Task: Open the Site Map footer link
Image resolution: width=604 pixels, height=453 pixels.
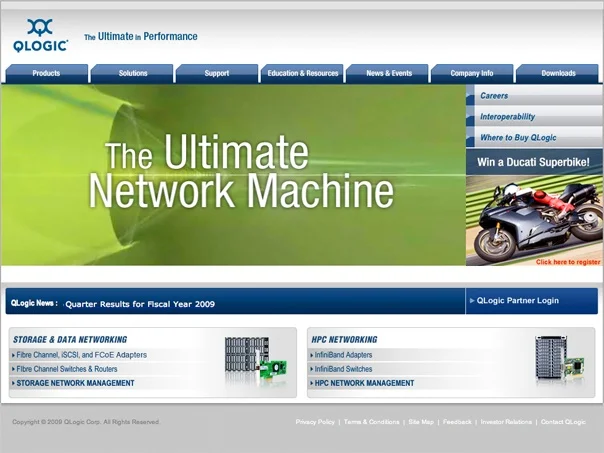Action: pyautogui.click(x=421, y=422)
